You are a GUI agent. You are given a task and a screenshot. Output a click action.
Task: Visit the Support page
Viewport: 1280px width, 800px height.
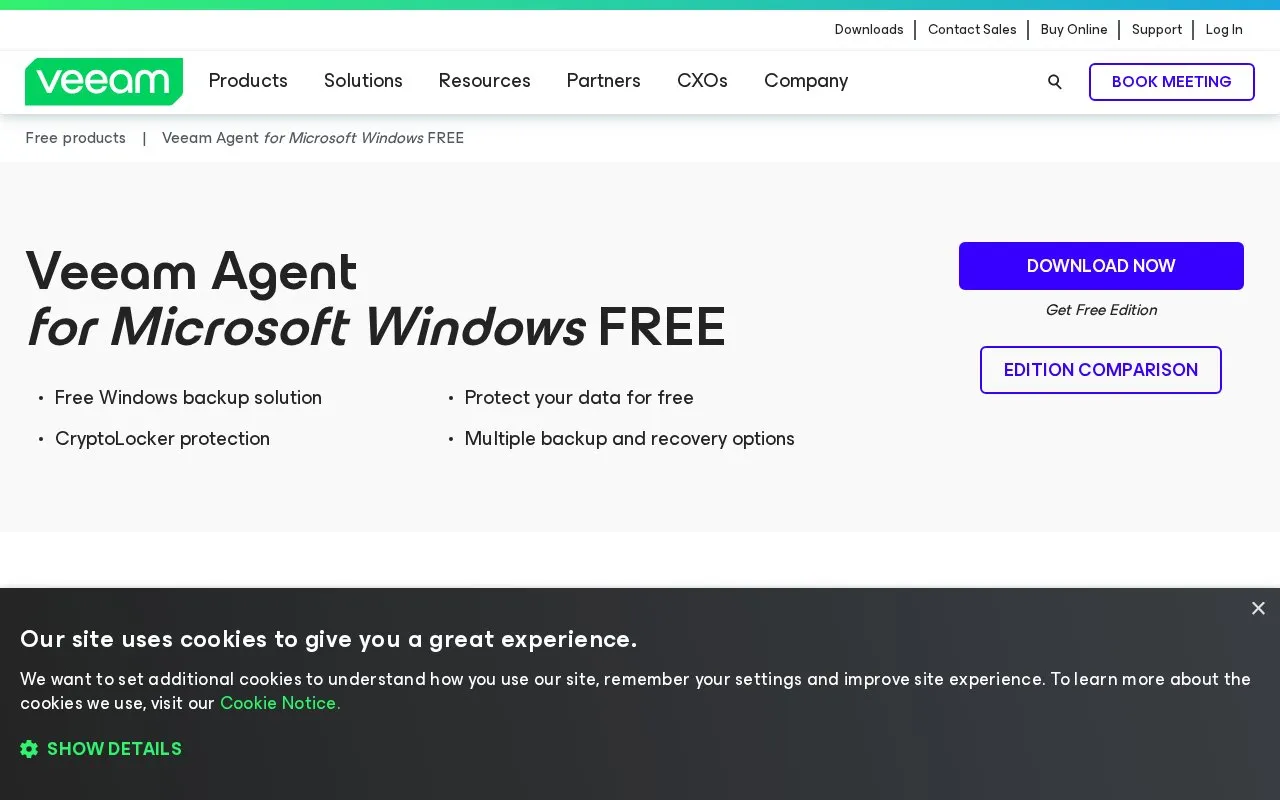(1157, 30)
